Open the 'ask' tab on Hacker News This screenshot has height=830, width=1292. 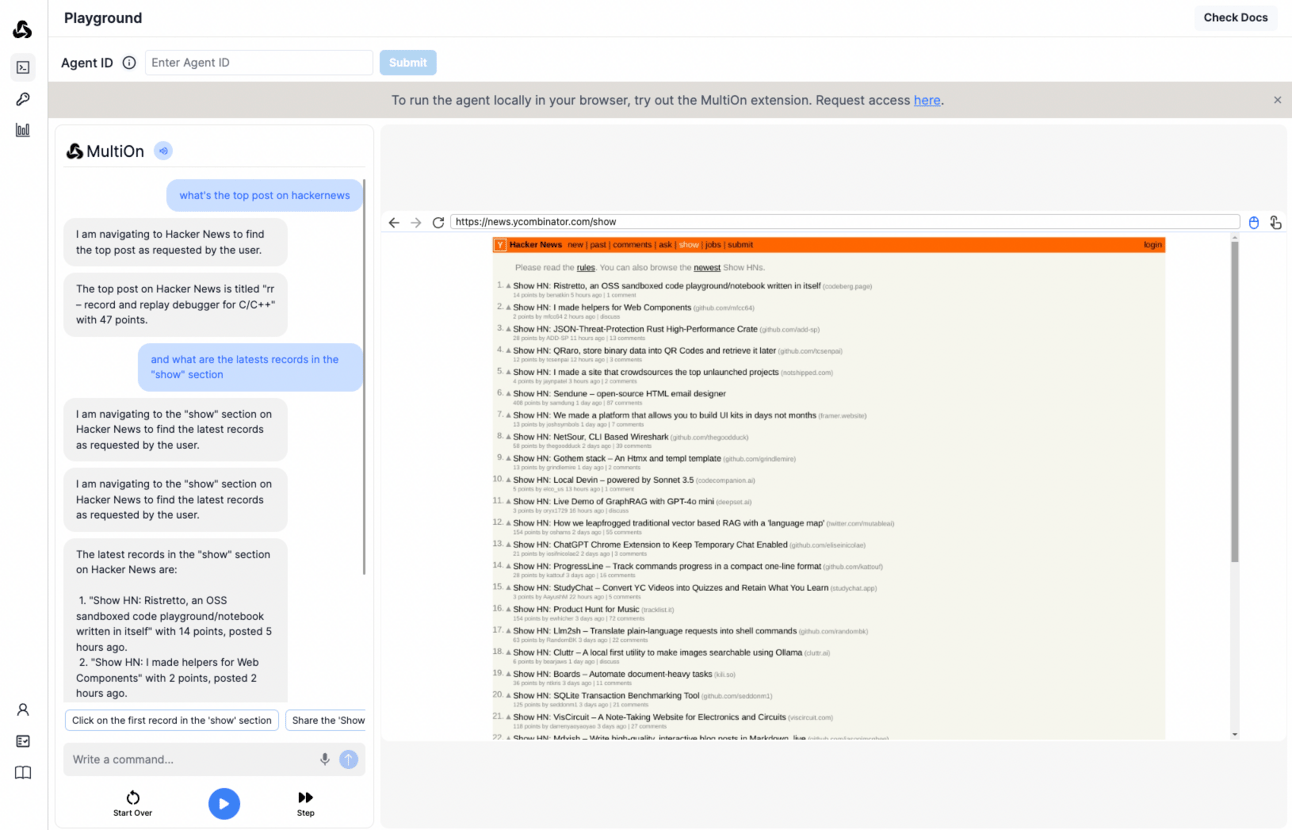(665, 245)
